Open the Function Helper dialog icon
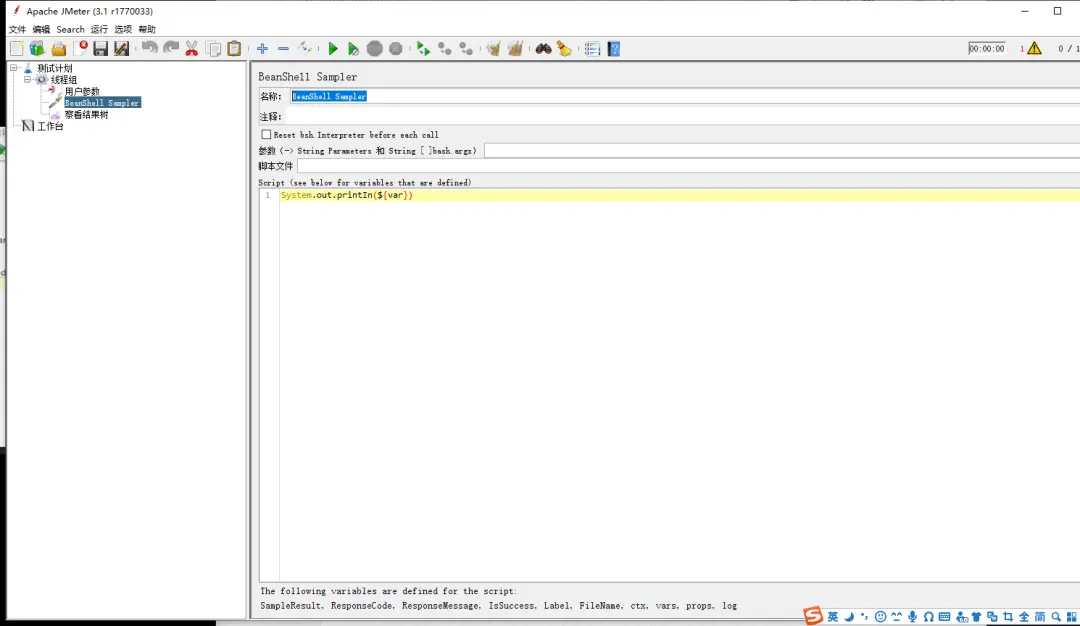This screenshot has width=1080, height=626. (x=592, y=48)
